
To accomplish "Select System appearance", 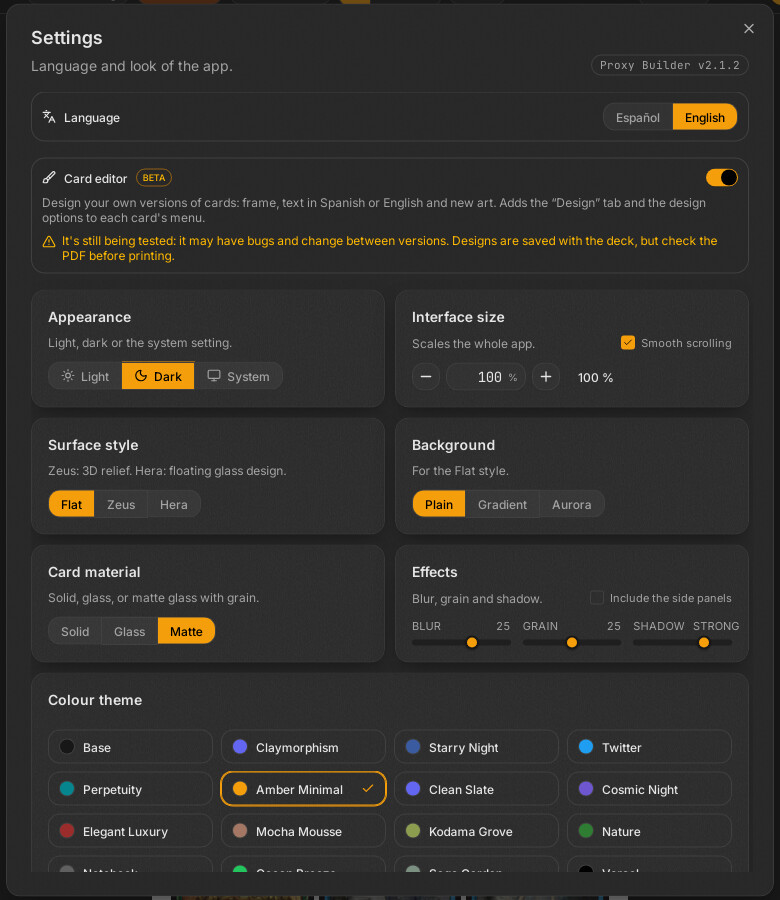I will (x=238, y=377).
